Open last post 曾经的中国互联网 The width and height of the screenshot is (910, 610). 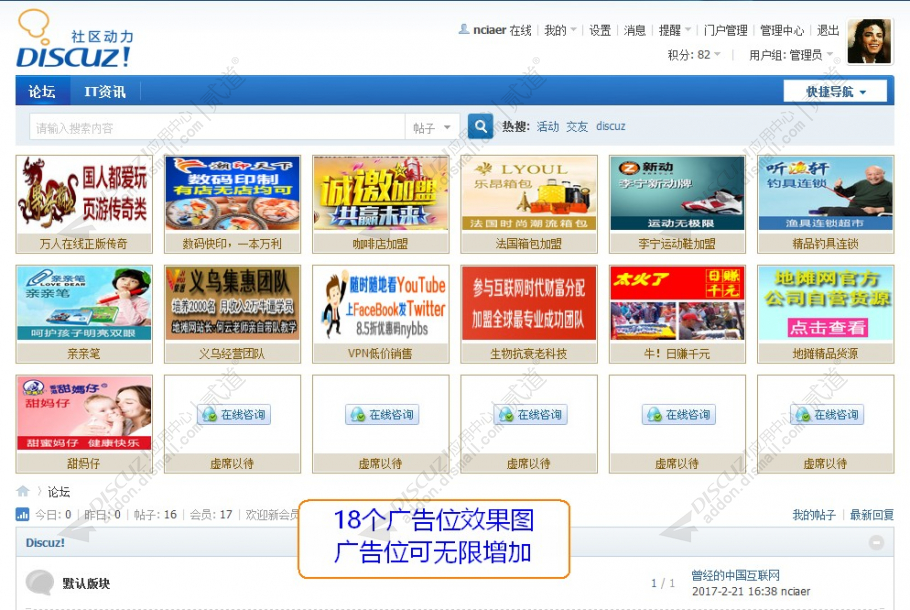click(735, 575)
